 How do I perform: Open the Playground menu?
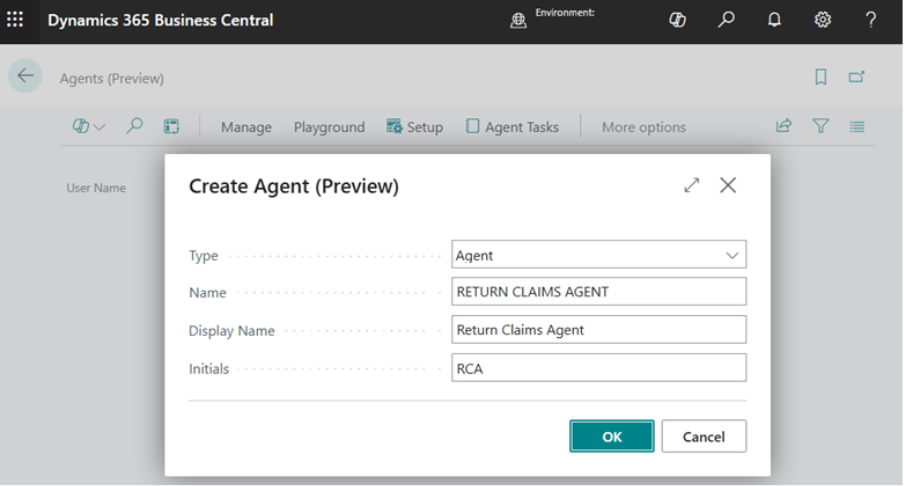click(329, 127)
